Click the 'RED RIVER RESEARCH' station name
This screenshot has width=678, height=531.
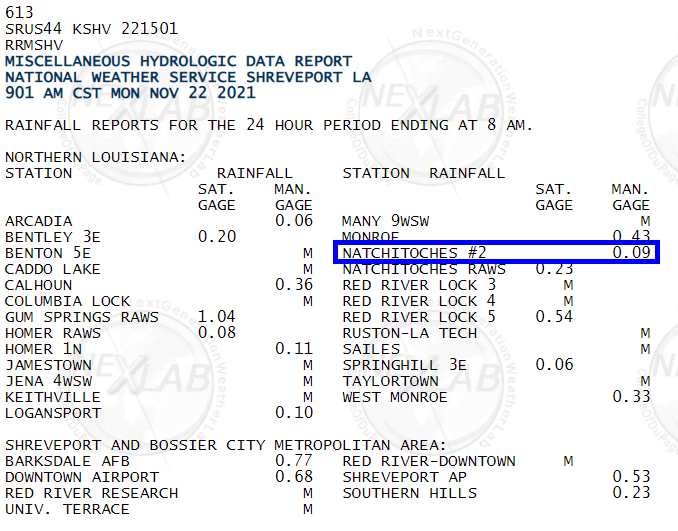pos(91,493)
